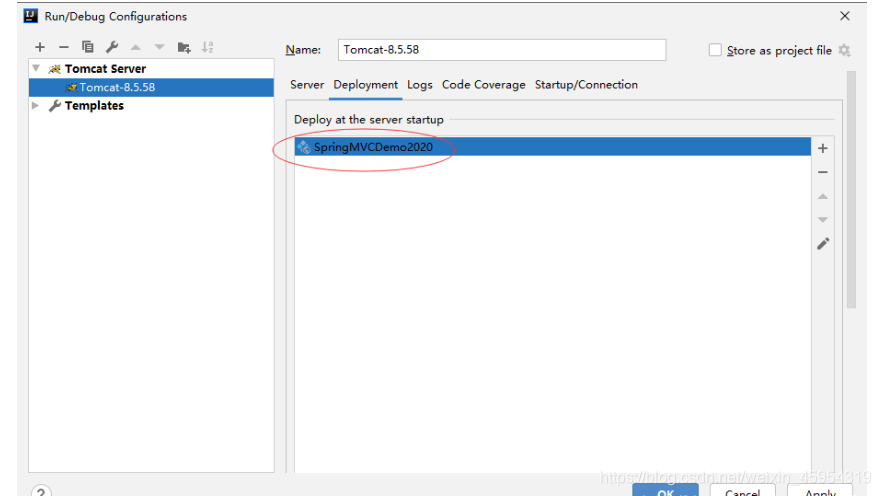Select the Tomcat Server group
This screenshot has width=881, height=496.
[x=105, y=69]
